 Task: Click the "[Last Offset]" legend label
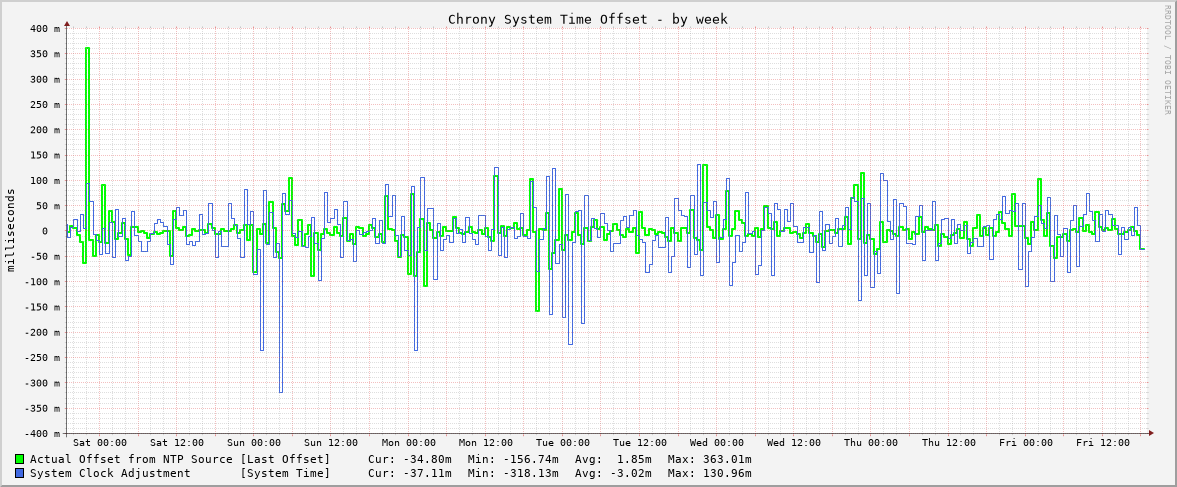tap(285, 459)
